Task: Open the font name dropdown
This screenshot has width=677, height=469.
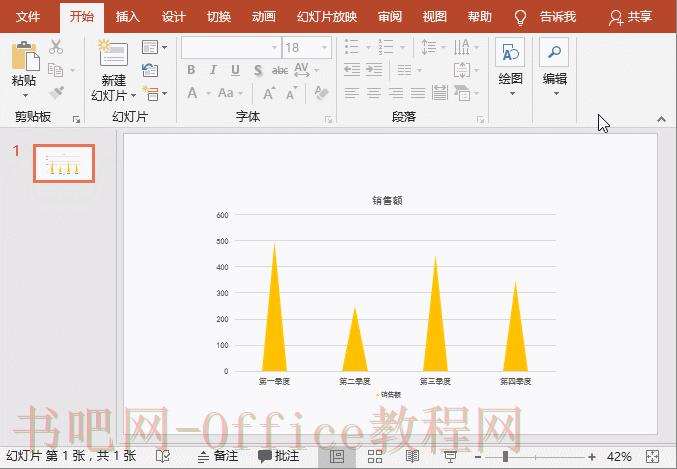Action: (275, 47)
